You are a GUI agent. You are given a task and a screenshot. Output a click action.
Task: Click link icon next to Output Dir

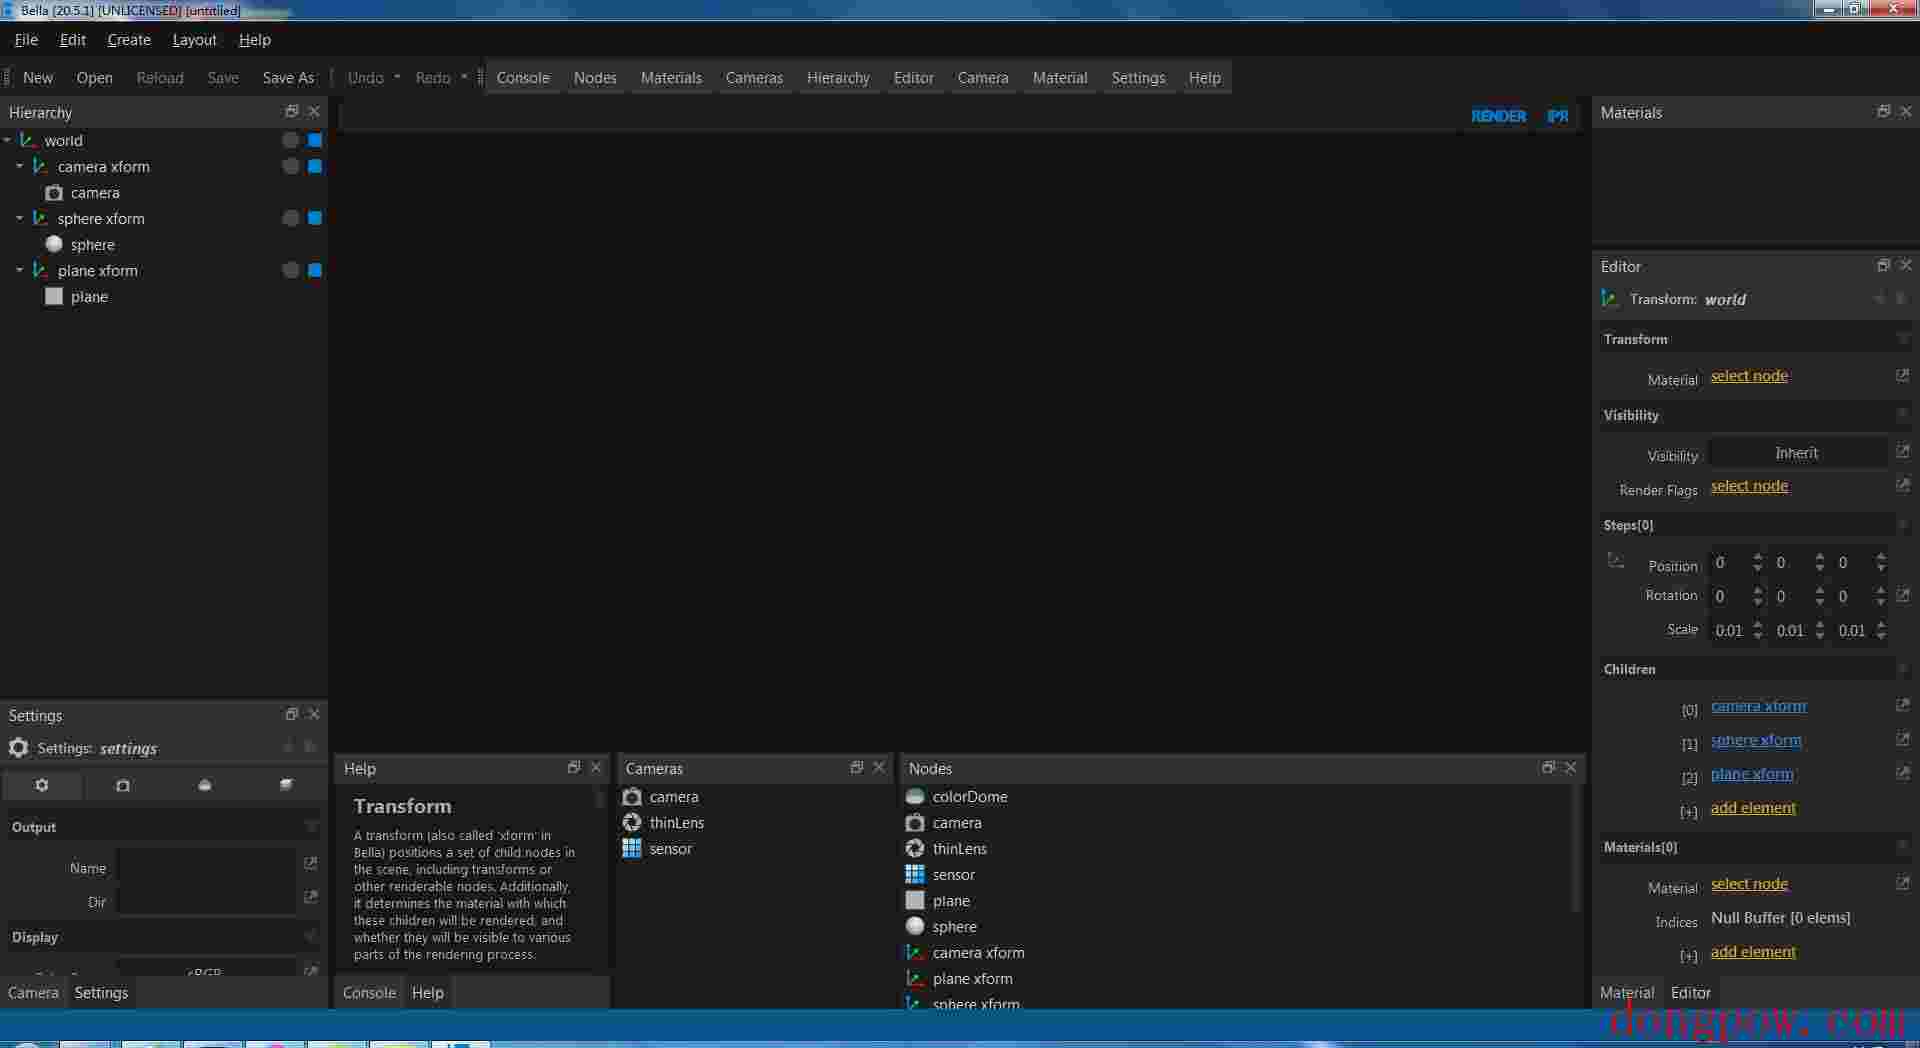(x=310, y=897)
